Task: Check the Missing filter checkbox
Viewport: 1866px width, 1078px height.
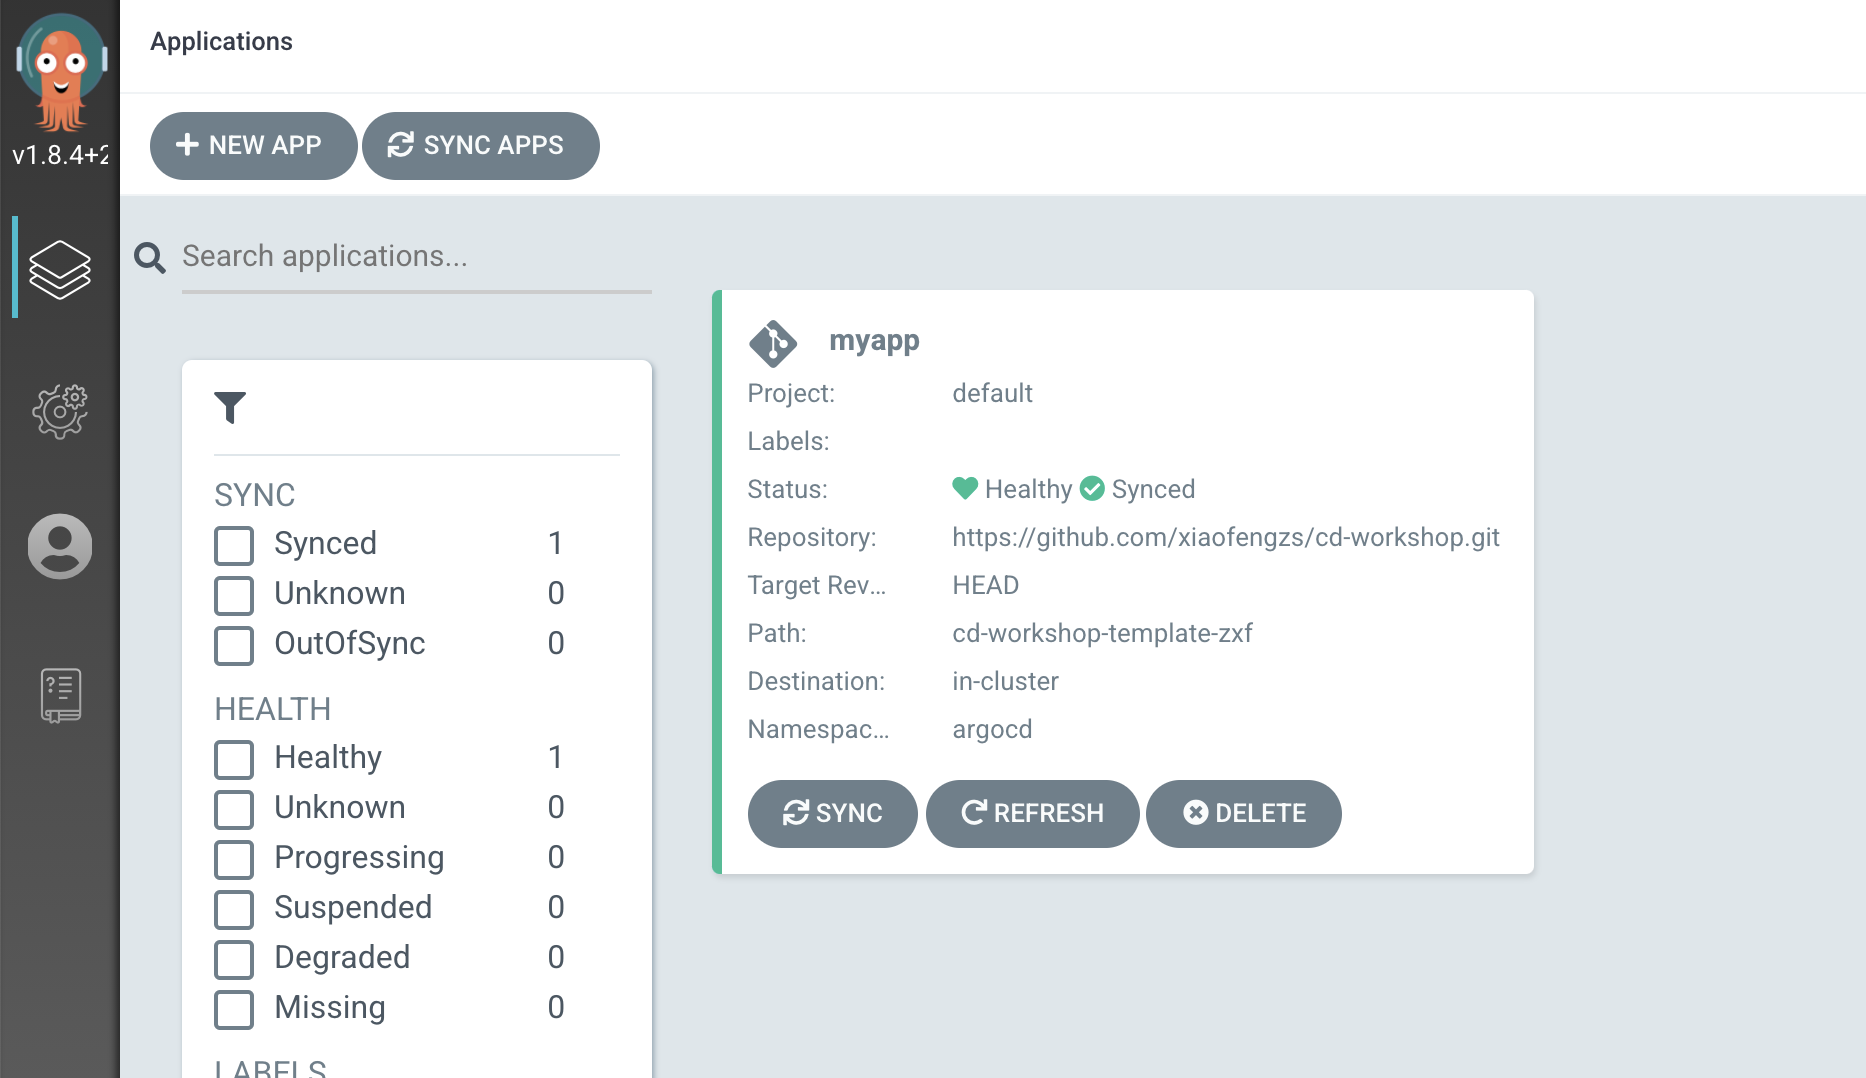Action: [234, 1009]
